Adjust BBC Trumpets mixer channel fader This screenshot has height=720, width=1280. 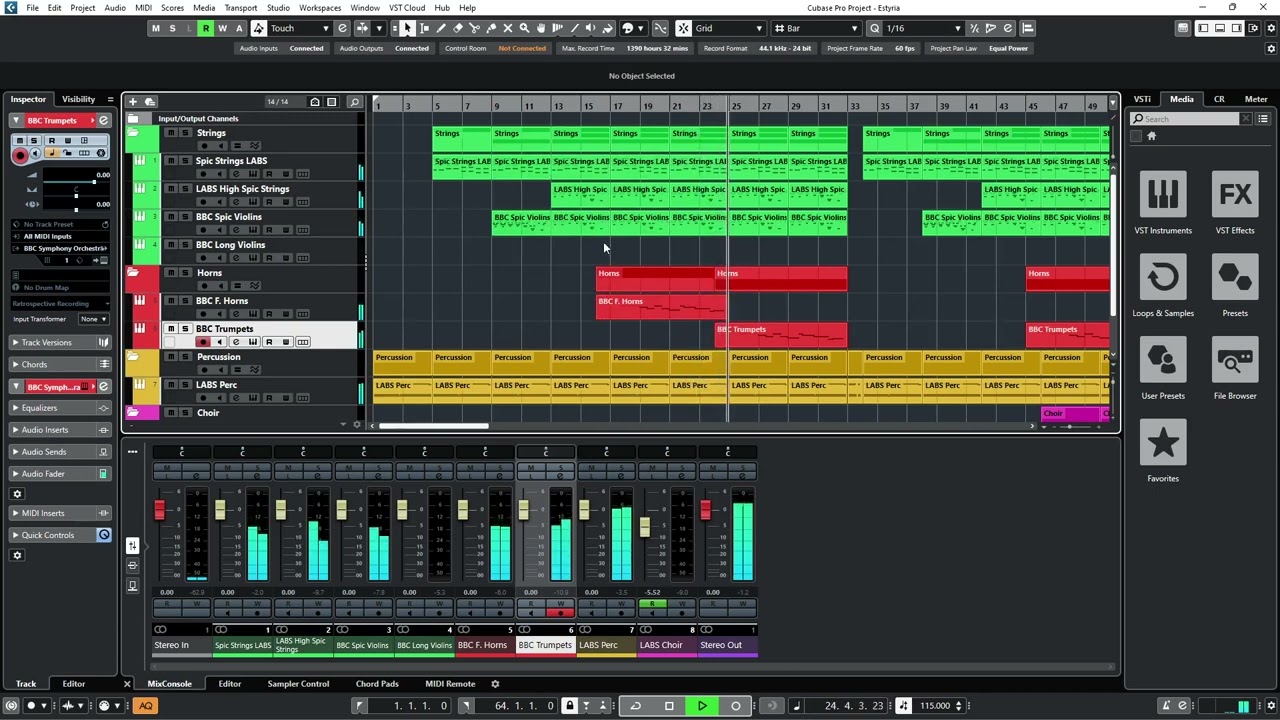[x=523, y=510]
